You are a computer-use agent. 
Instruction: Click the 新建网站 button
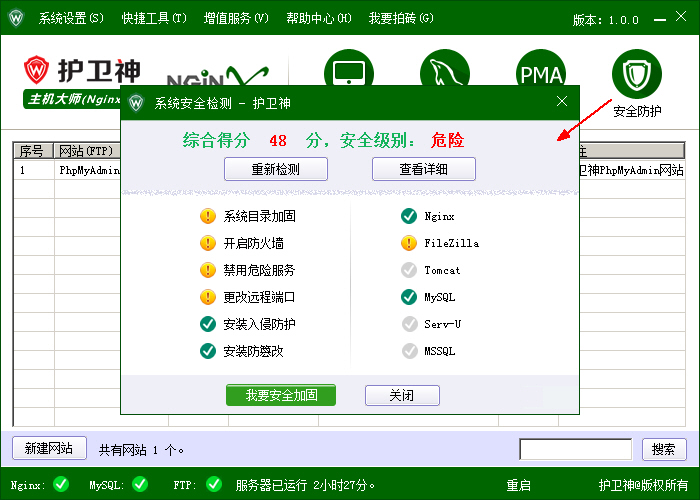pos(49,448)
